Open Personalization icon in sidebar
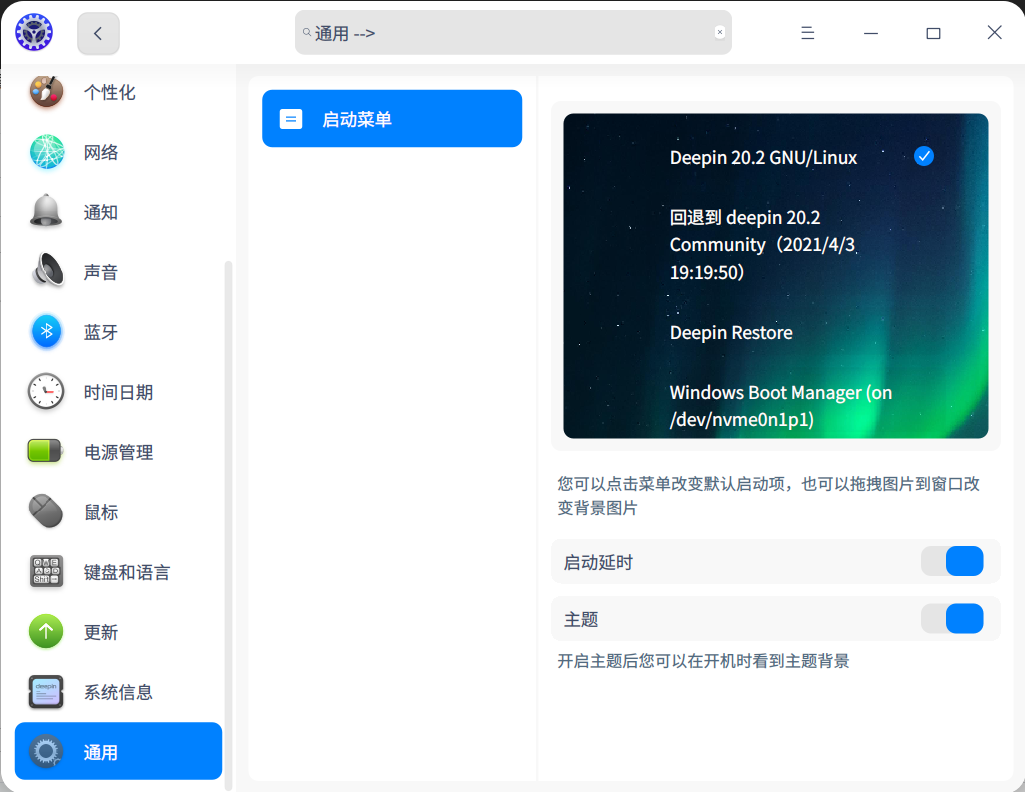Screen dimensions: 1025x792 coord(46,91)
